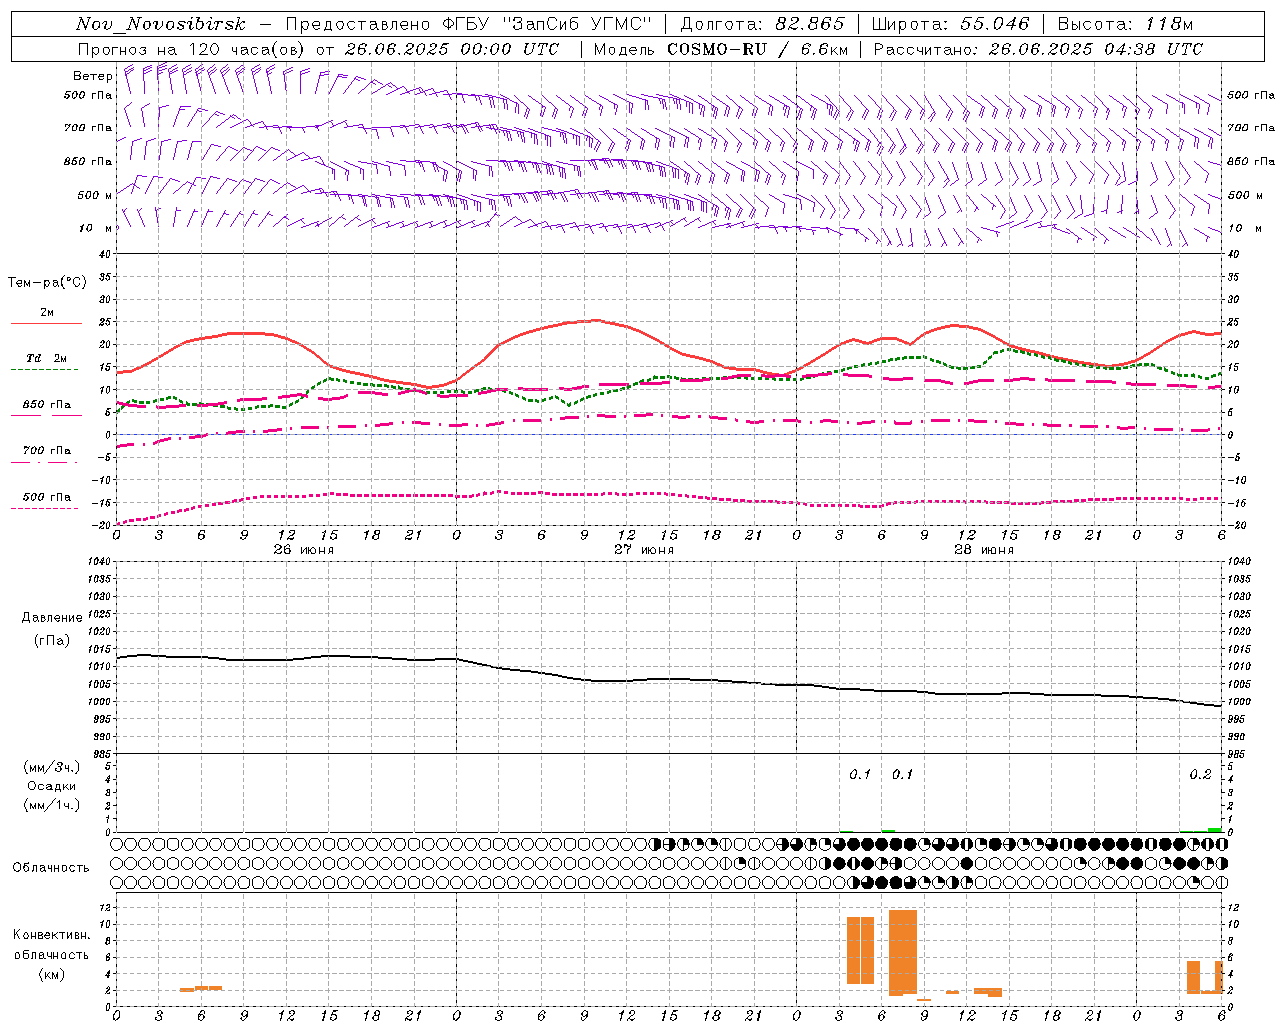Click the 0.2 precipitation value
The height and width of the screenshot is (1024, 1280).
[1200, 775]
